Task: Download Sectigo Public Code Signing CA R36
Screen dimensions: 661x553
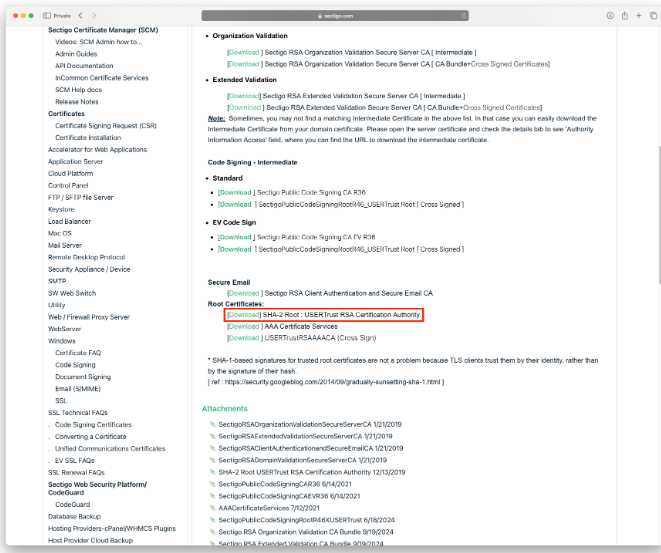Action: coord(235,193)
